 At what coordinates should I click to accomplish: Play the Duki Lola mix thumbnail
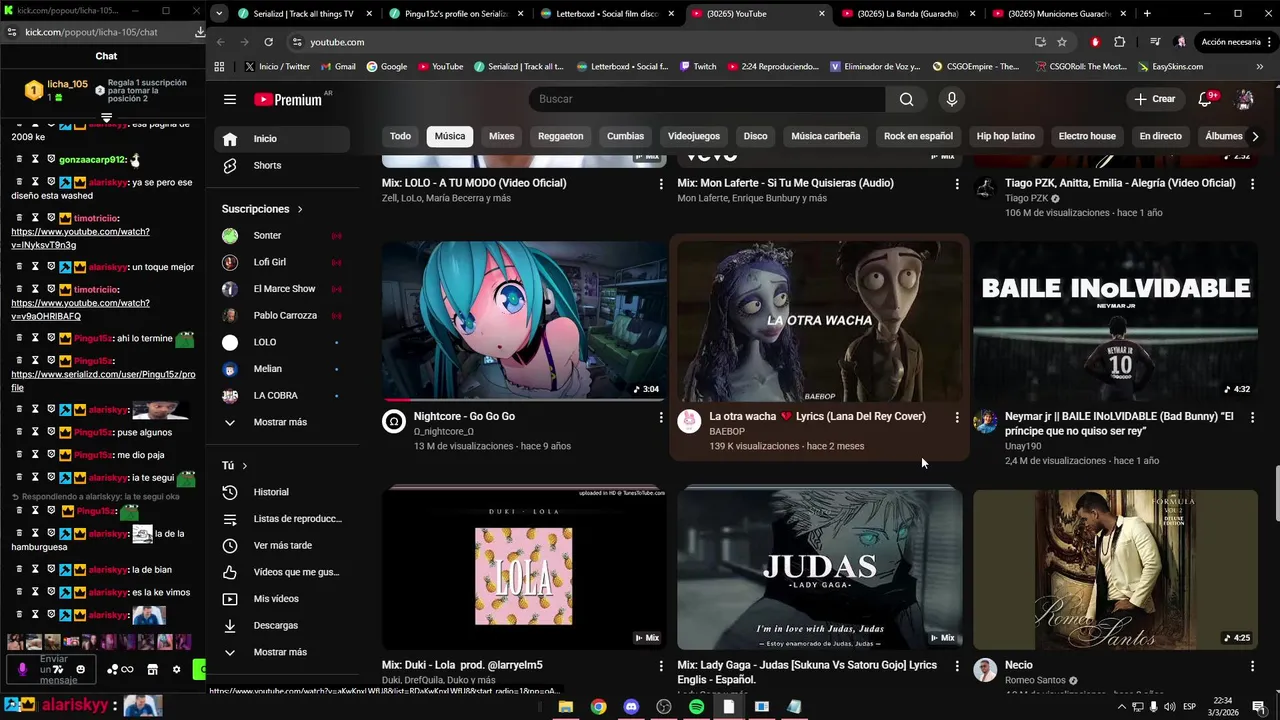(x=524, y=568)
